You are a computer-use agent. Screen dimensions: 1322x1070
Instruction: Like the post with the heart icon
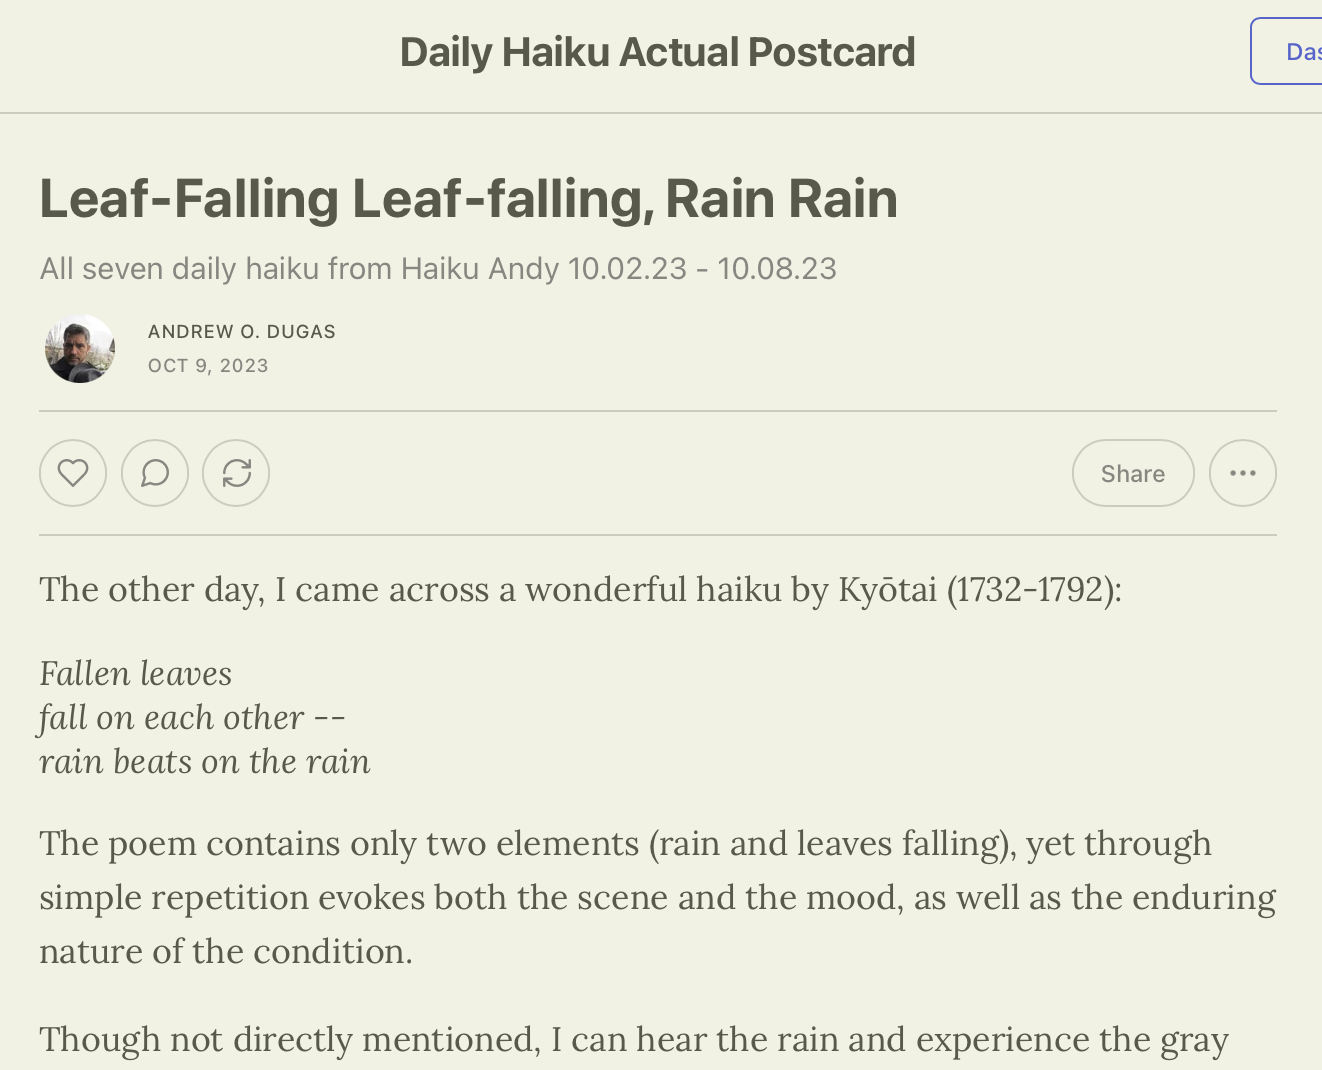73,473
